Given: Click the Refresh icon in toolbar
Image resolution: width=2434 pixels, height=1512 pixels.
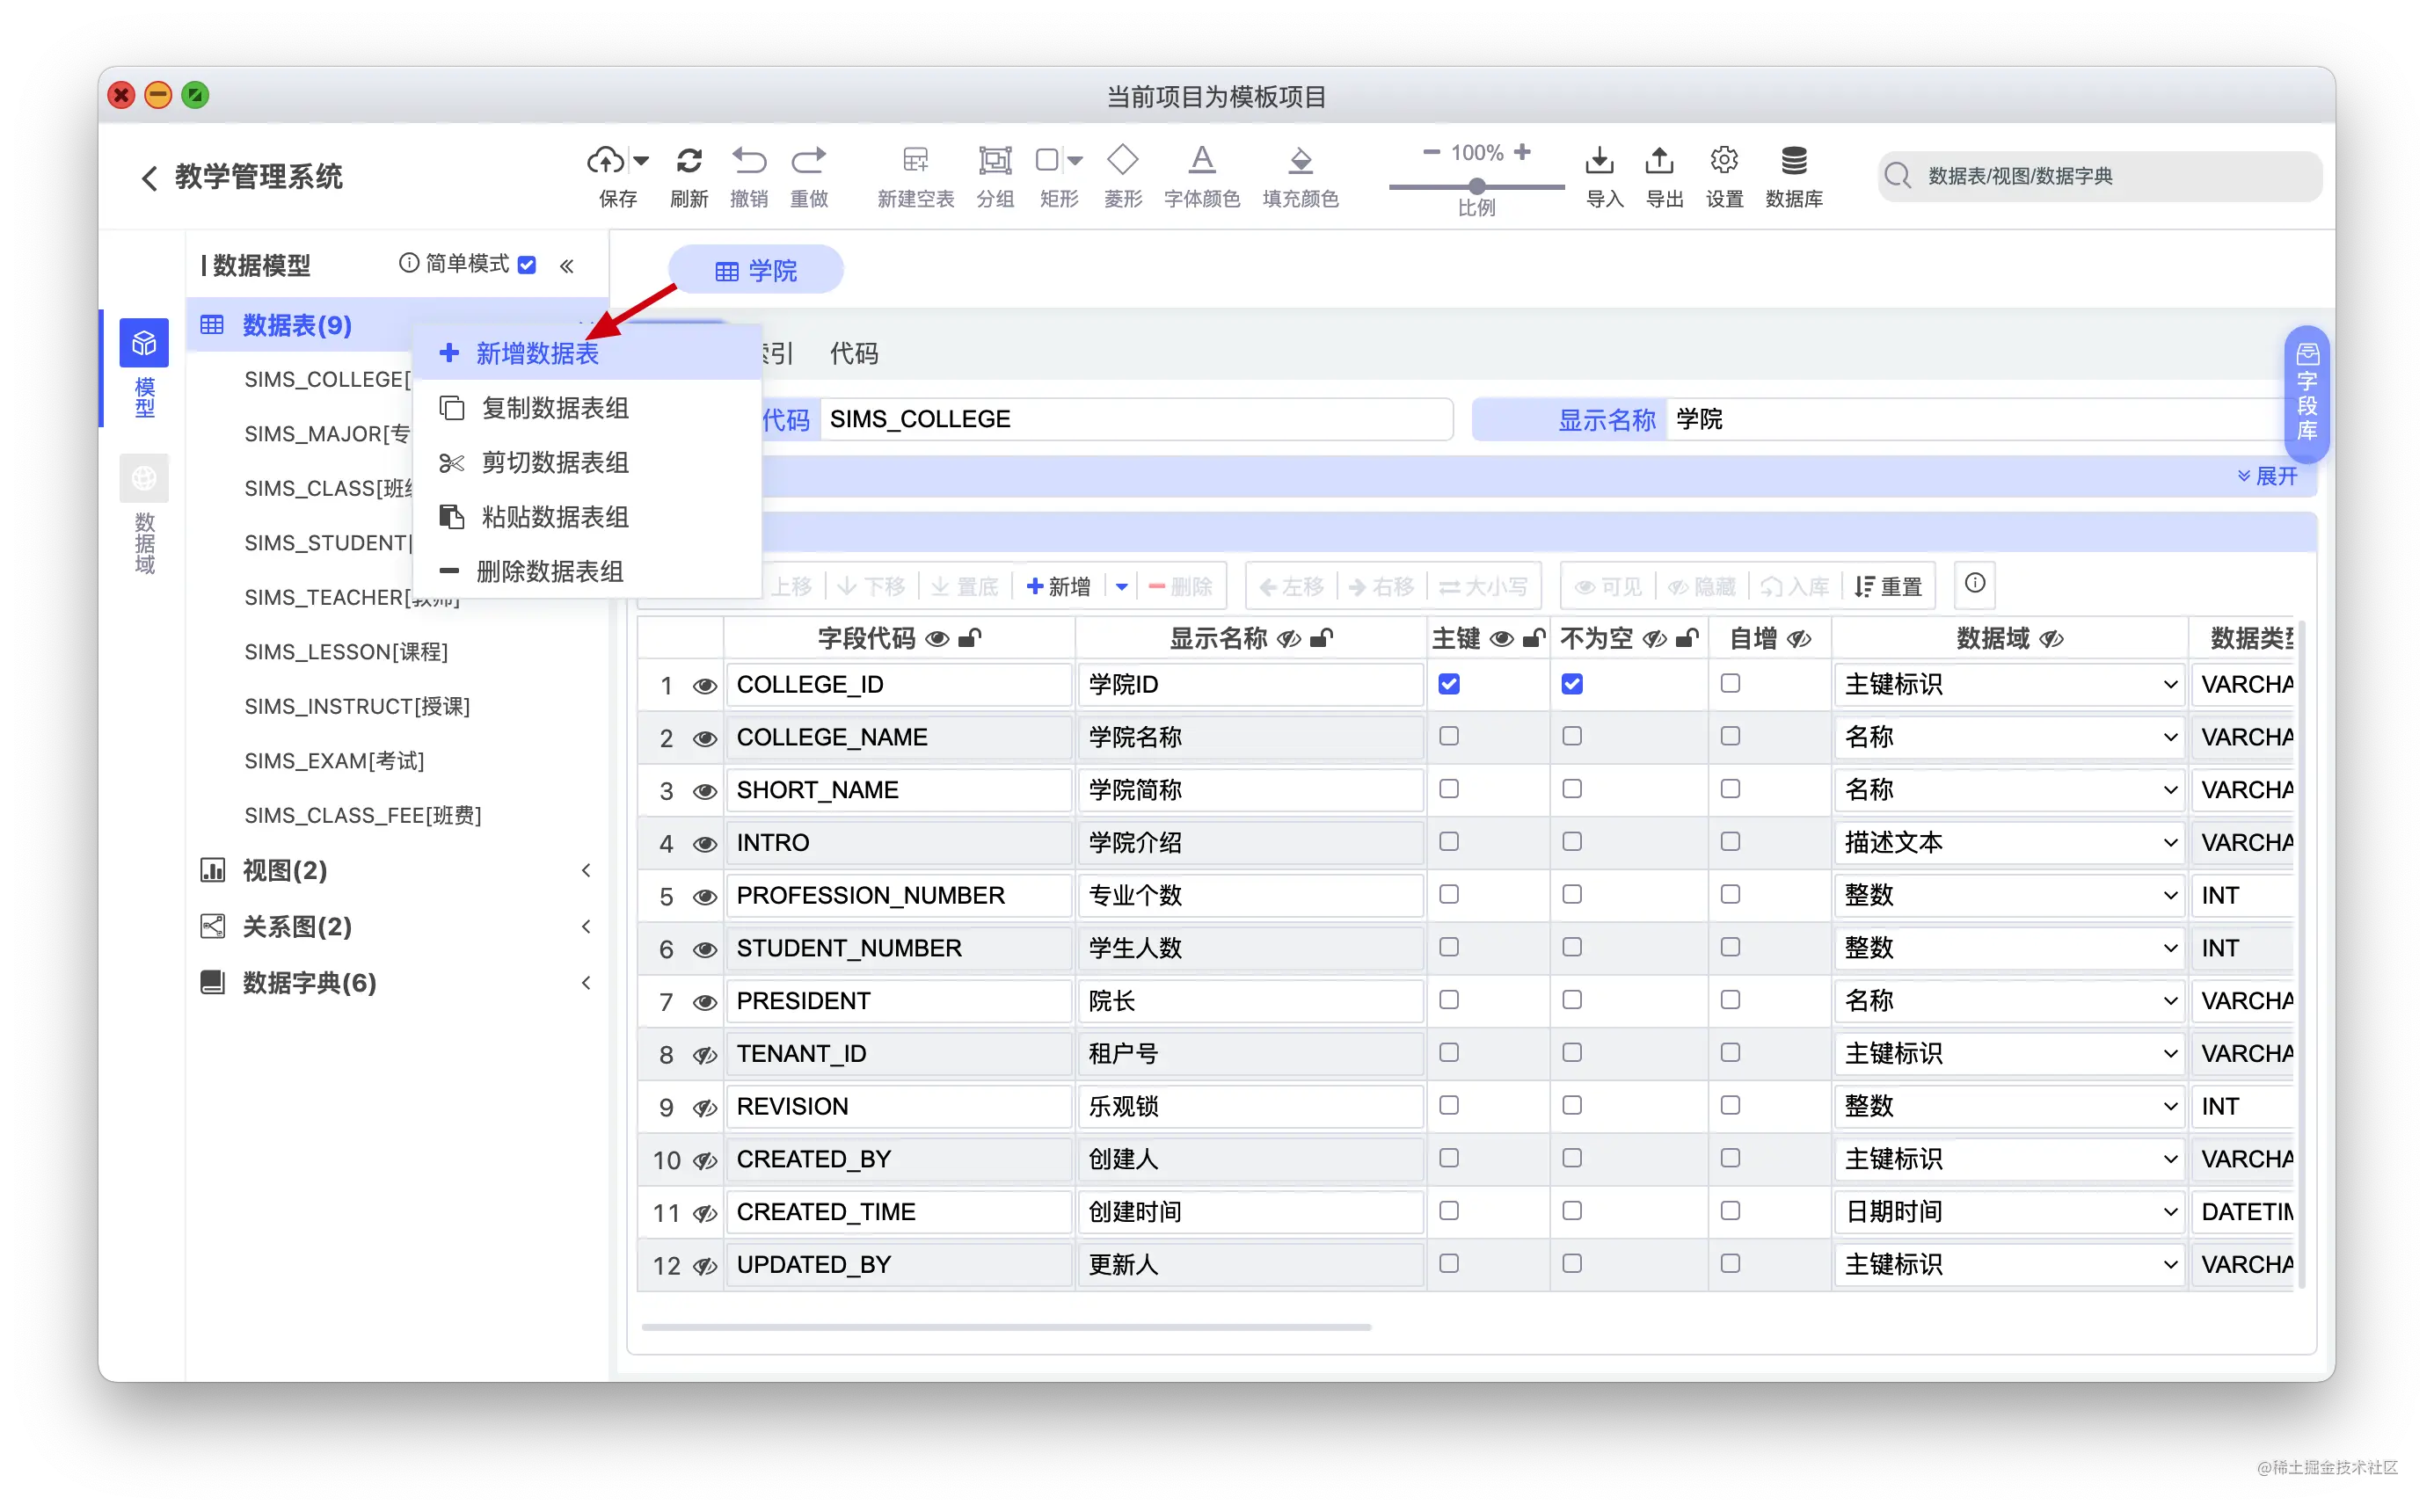Looking at the screenshot, I should point(689,160).
